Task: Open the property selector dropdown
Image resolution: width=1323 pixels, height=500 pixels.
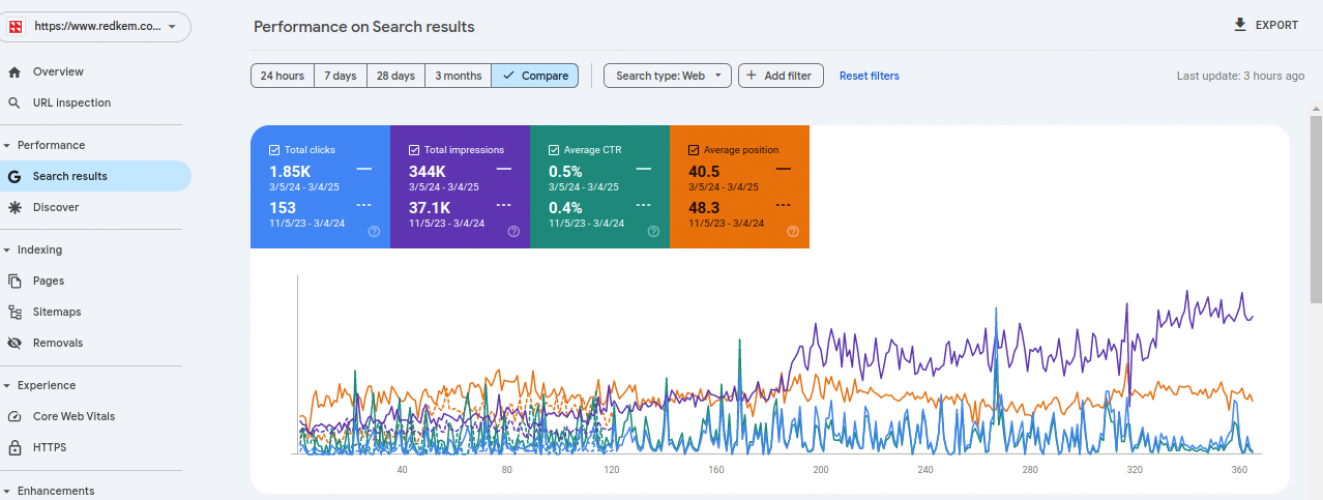Action: (x=95, y=27)
